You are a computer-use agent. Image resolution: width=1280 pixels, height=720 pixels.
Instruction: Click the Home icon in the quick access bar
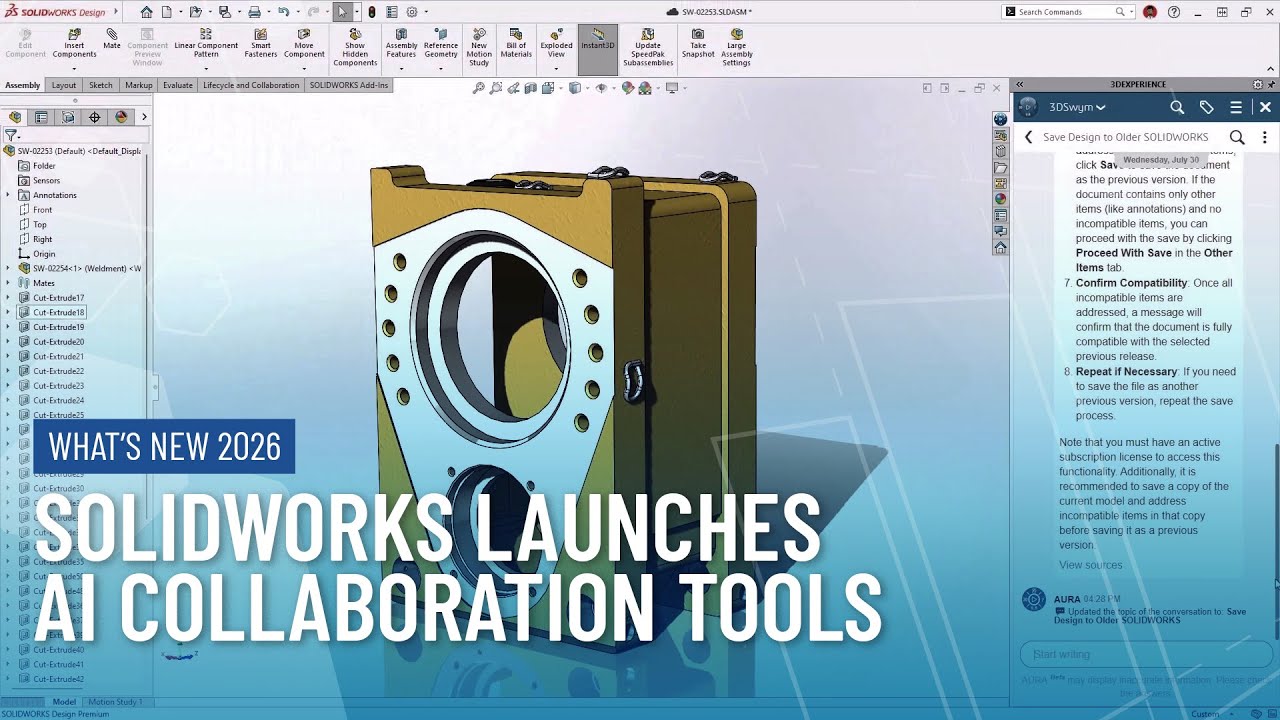(147, 12)
